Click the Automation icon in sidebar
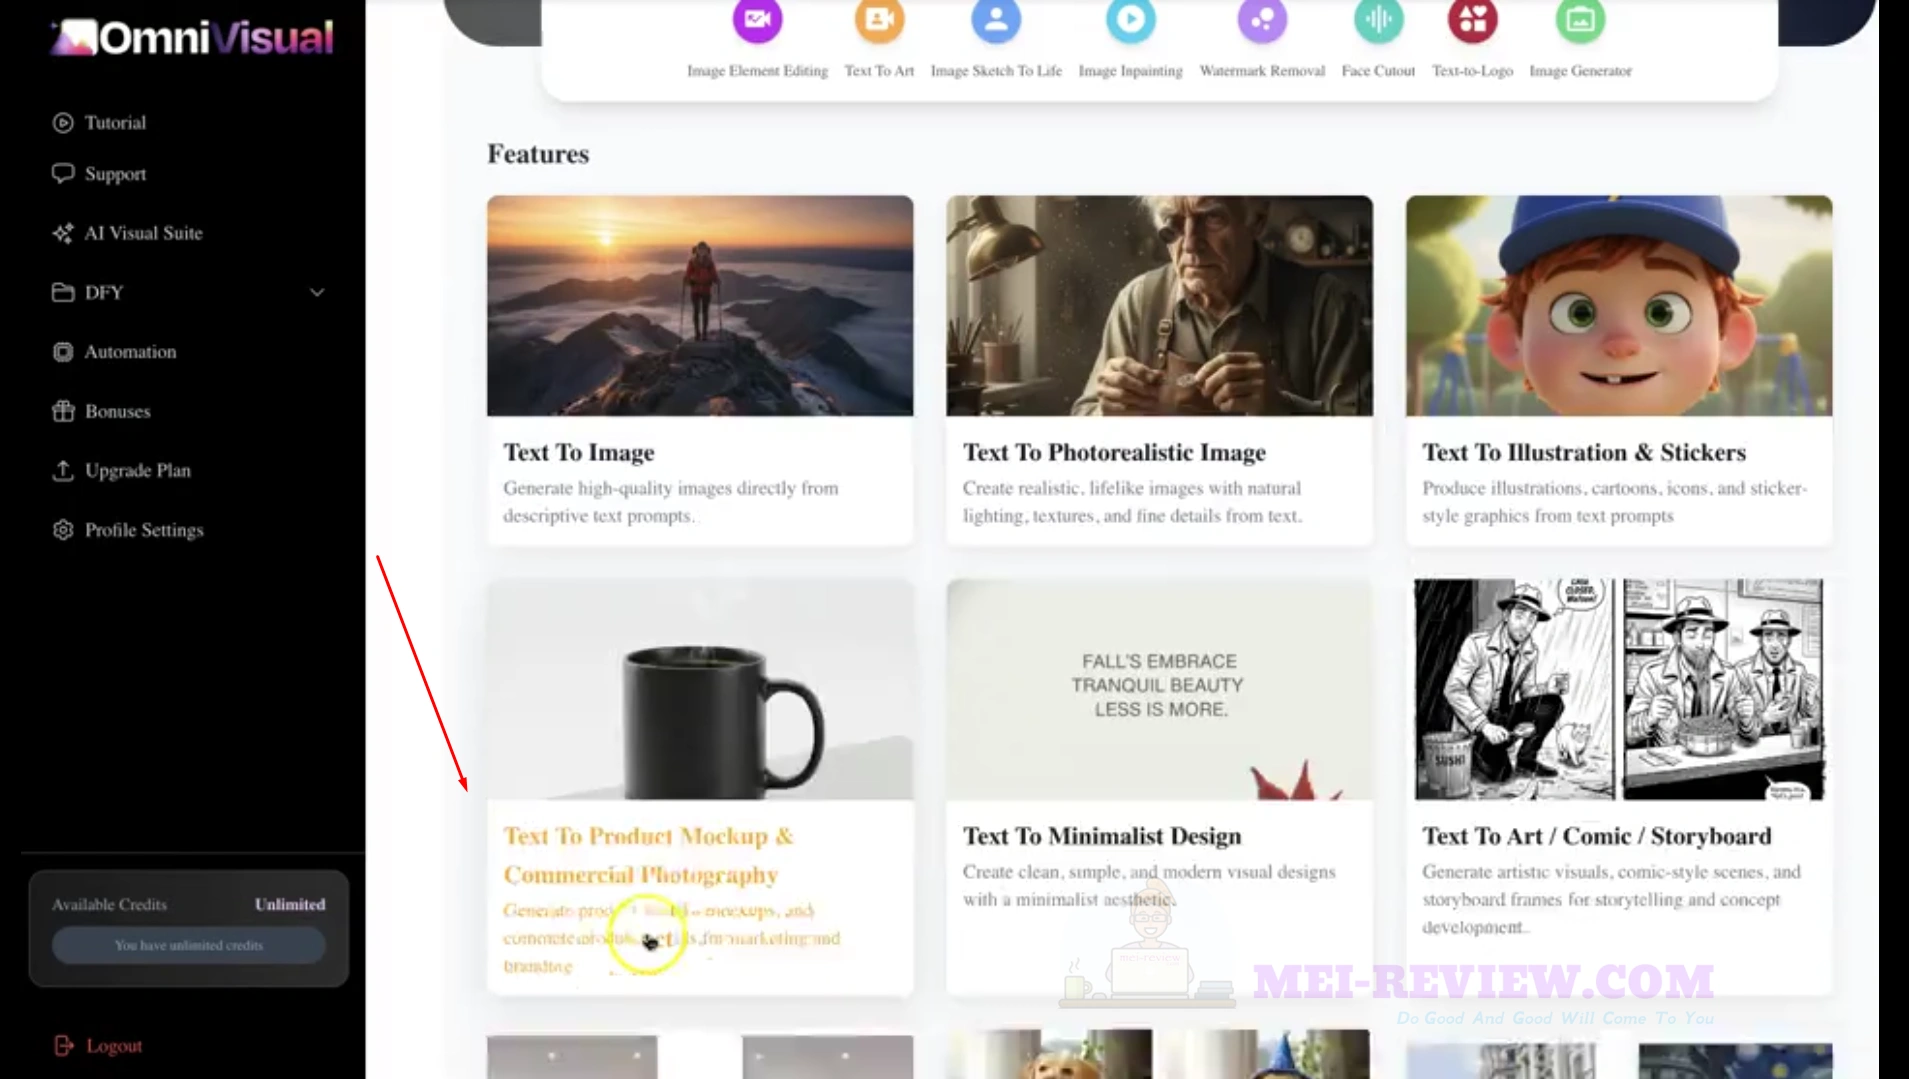The height and width of the screenshot is (1079, 1909). click(63, 352)
